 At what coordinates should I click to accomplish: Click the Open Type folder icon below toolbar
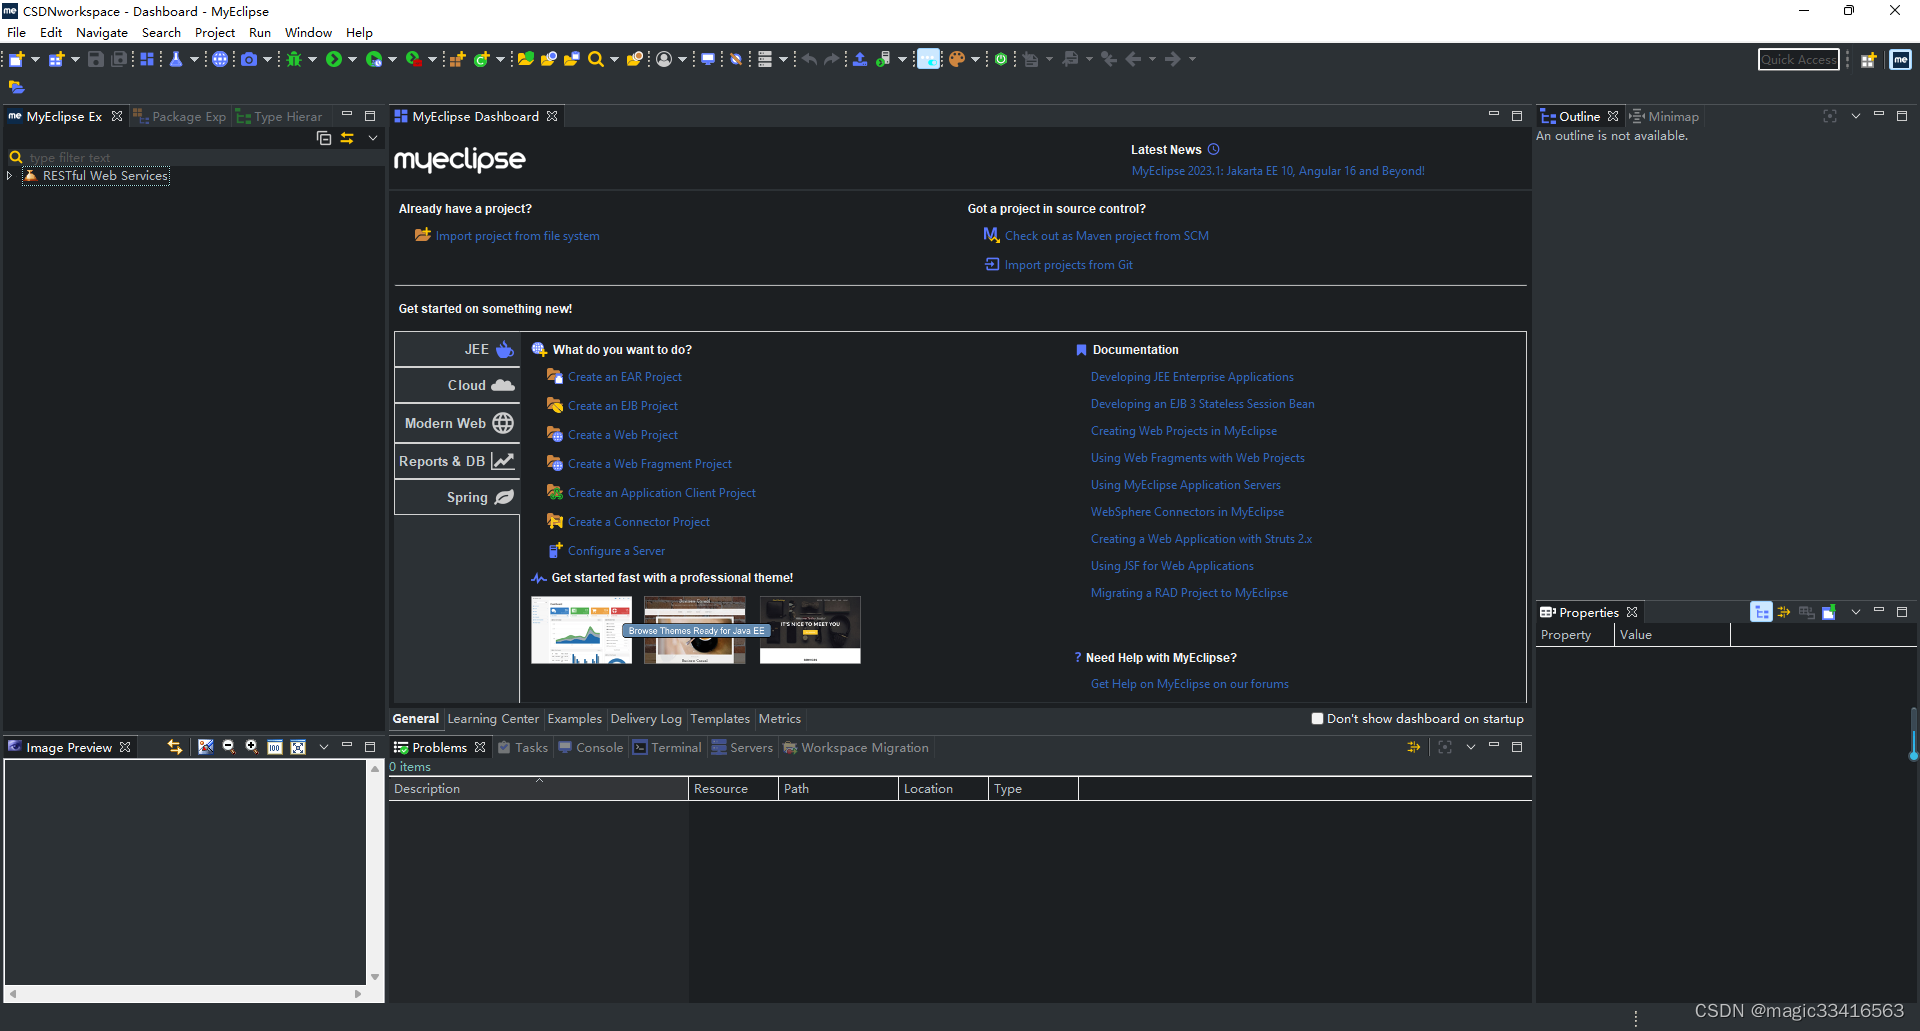16,87
